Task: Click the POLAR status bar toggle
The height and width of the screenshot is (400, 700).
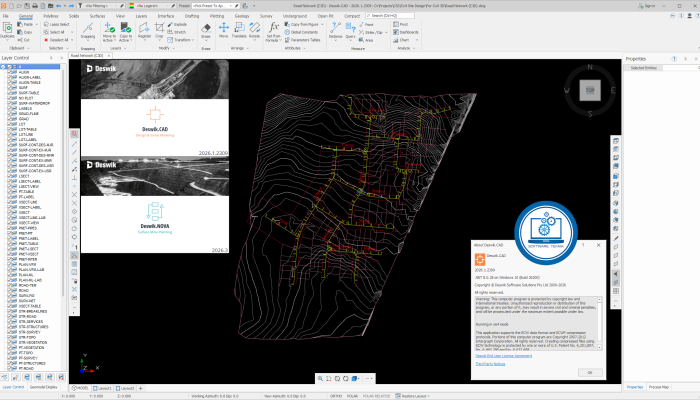Action: point(352,396)
